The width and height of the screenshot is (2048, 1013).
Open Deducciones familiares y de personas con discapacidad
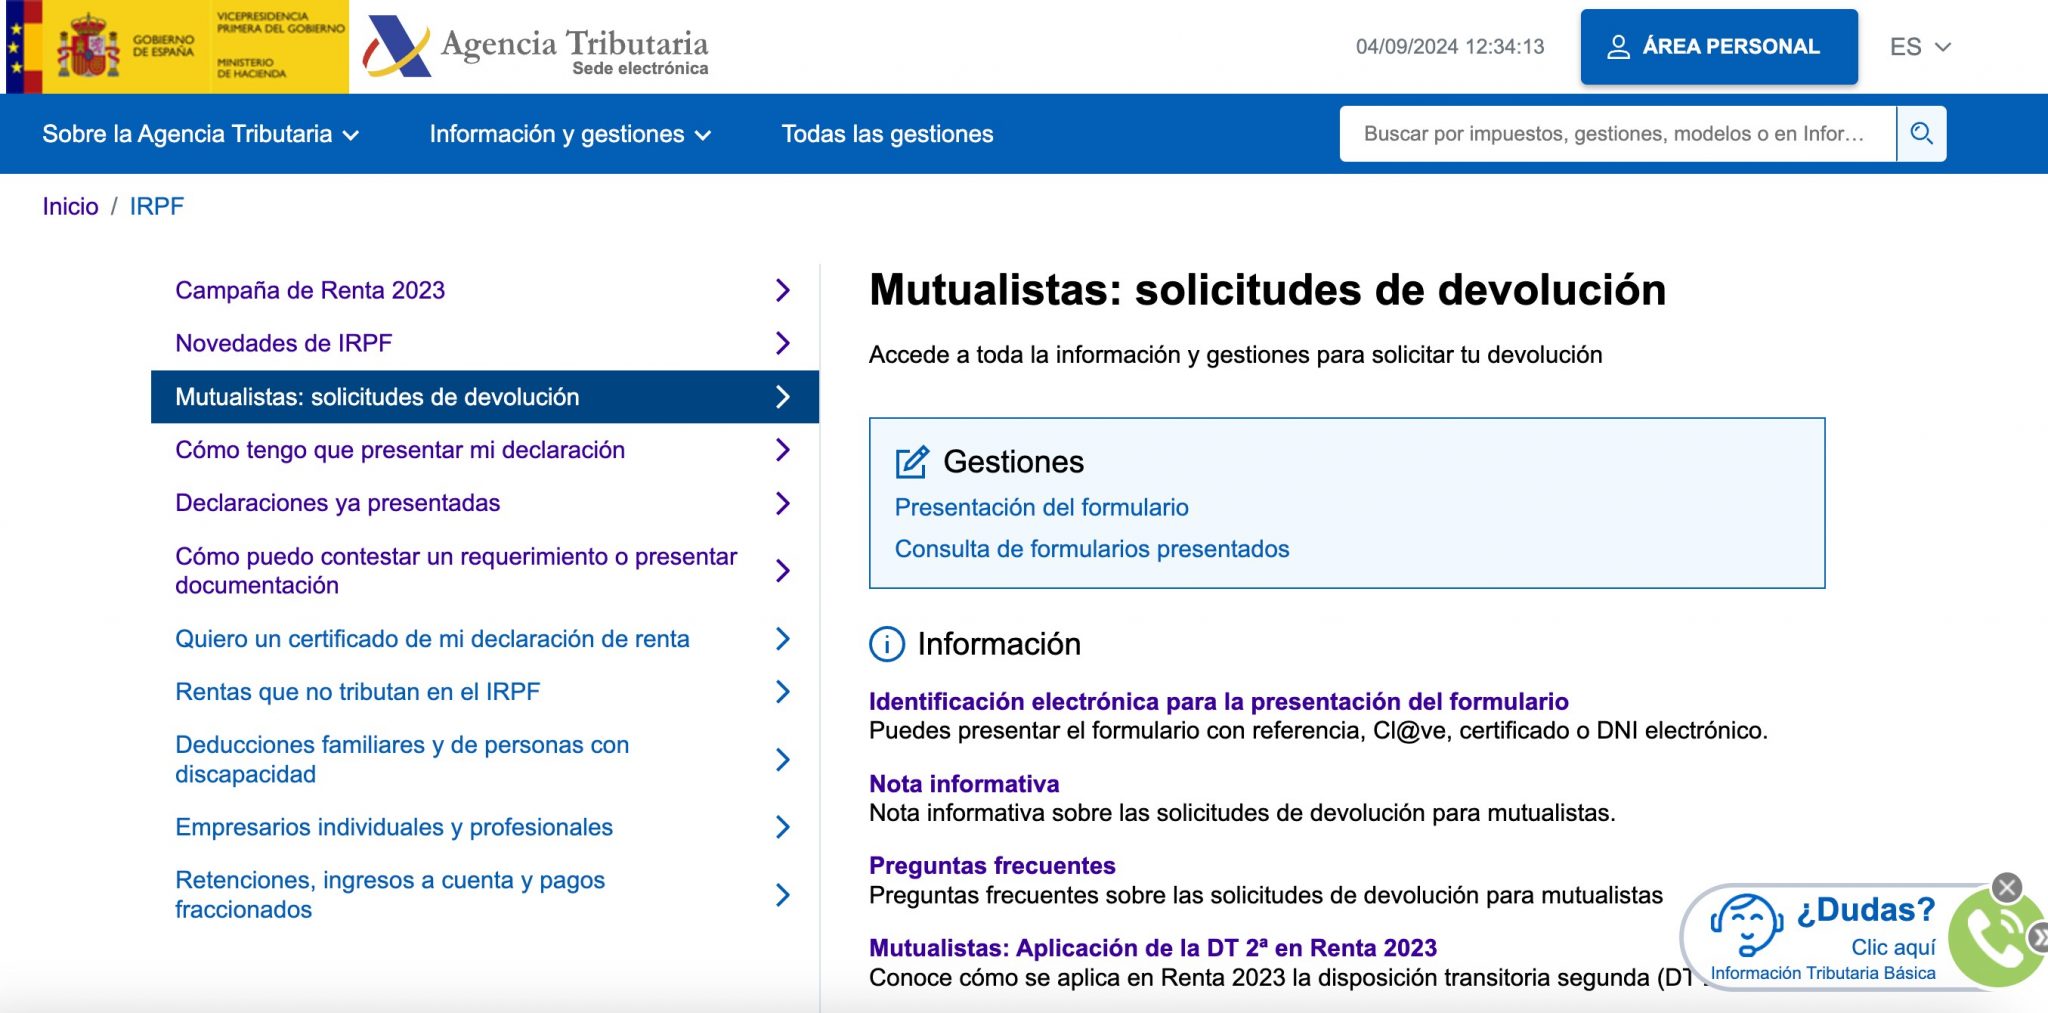pyautogui.click(x=402, y=759)
